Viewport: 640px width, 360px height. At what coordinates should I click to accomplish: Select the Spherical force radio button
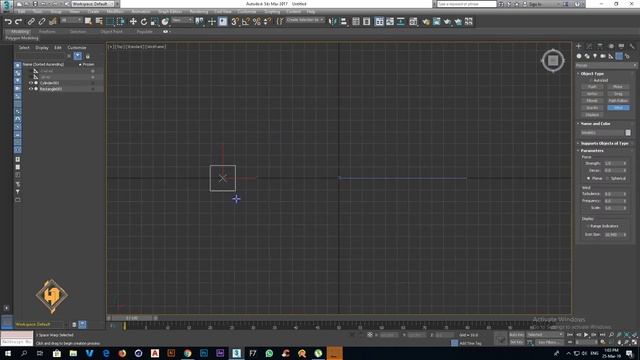(x=608, y=178)
